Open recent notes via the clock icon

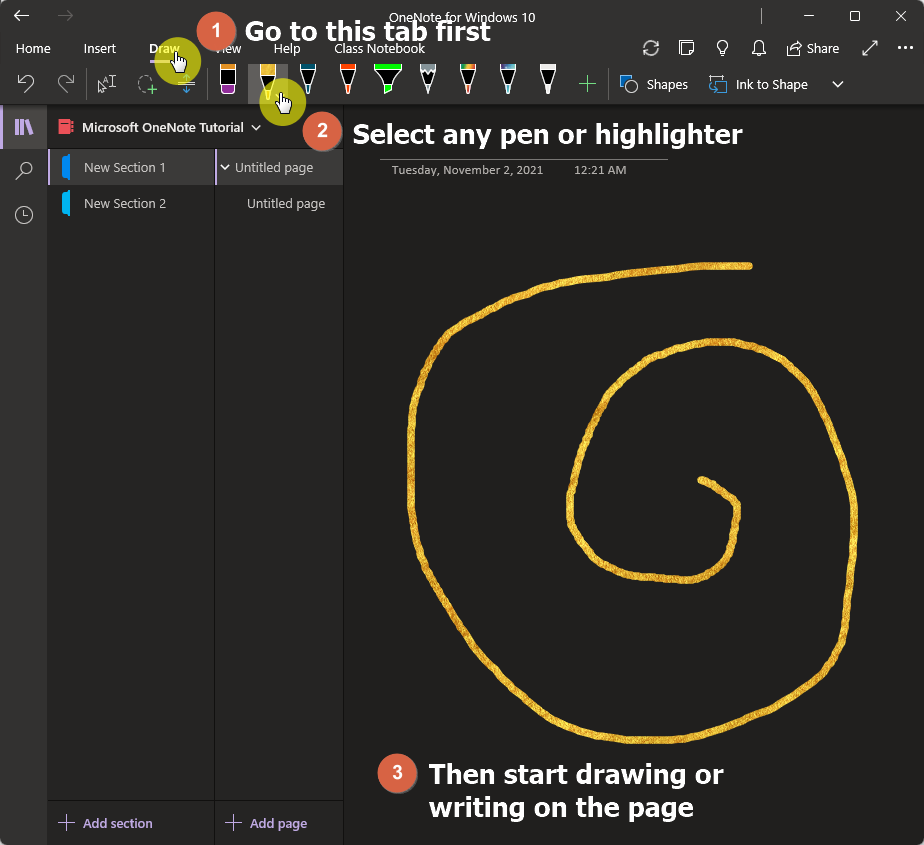pyautogui.click(x=24, y=215)
